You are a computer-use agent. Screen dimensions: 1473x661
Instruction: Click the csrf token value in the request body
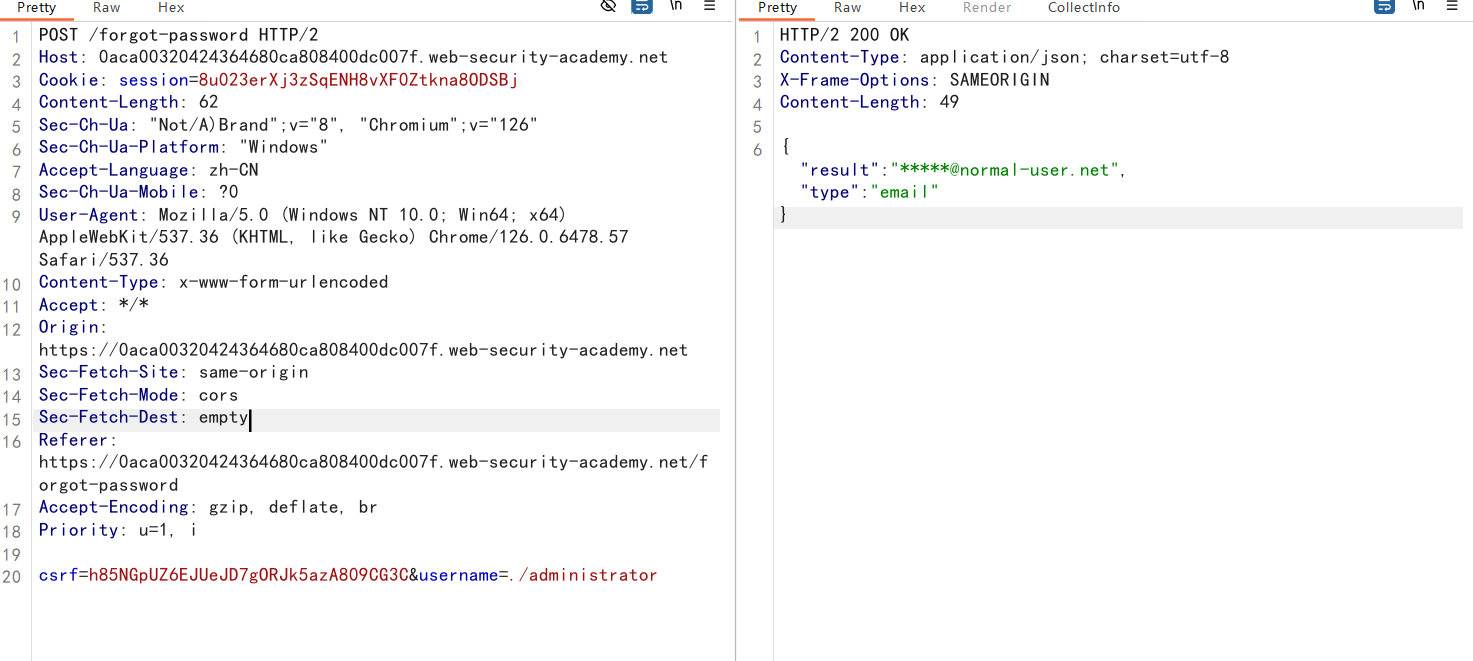[248, 575]
